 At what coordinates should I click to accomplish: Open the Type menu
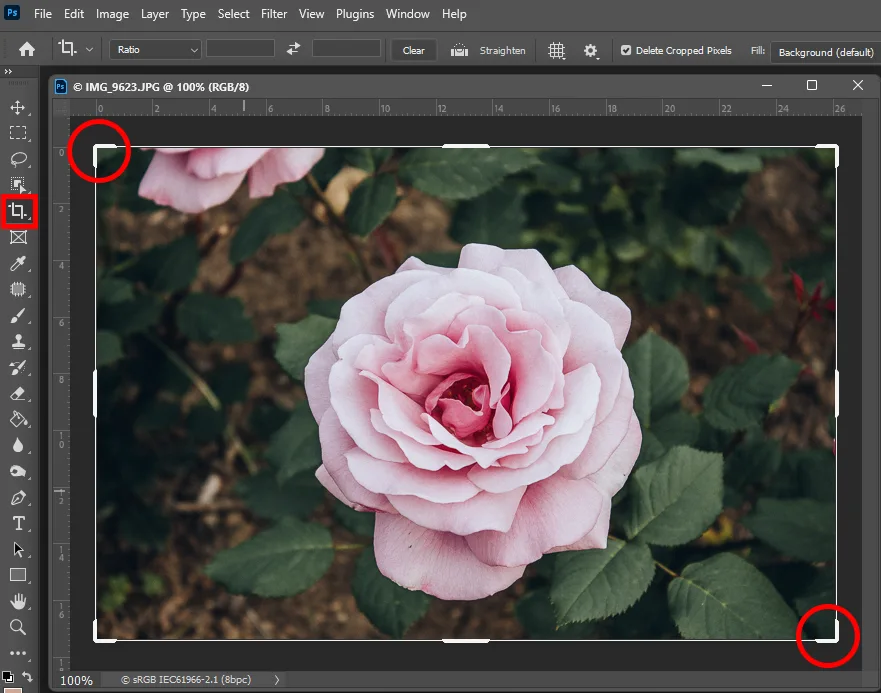tap(193, 14)
